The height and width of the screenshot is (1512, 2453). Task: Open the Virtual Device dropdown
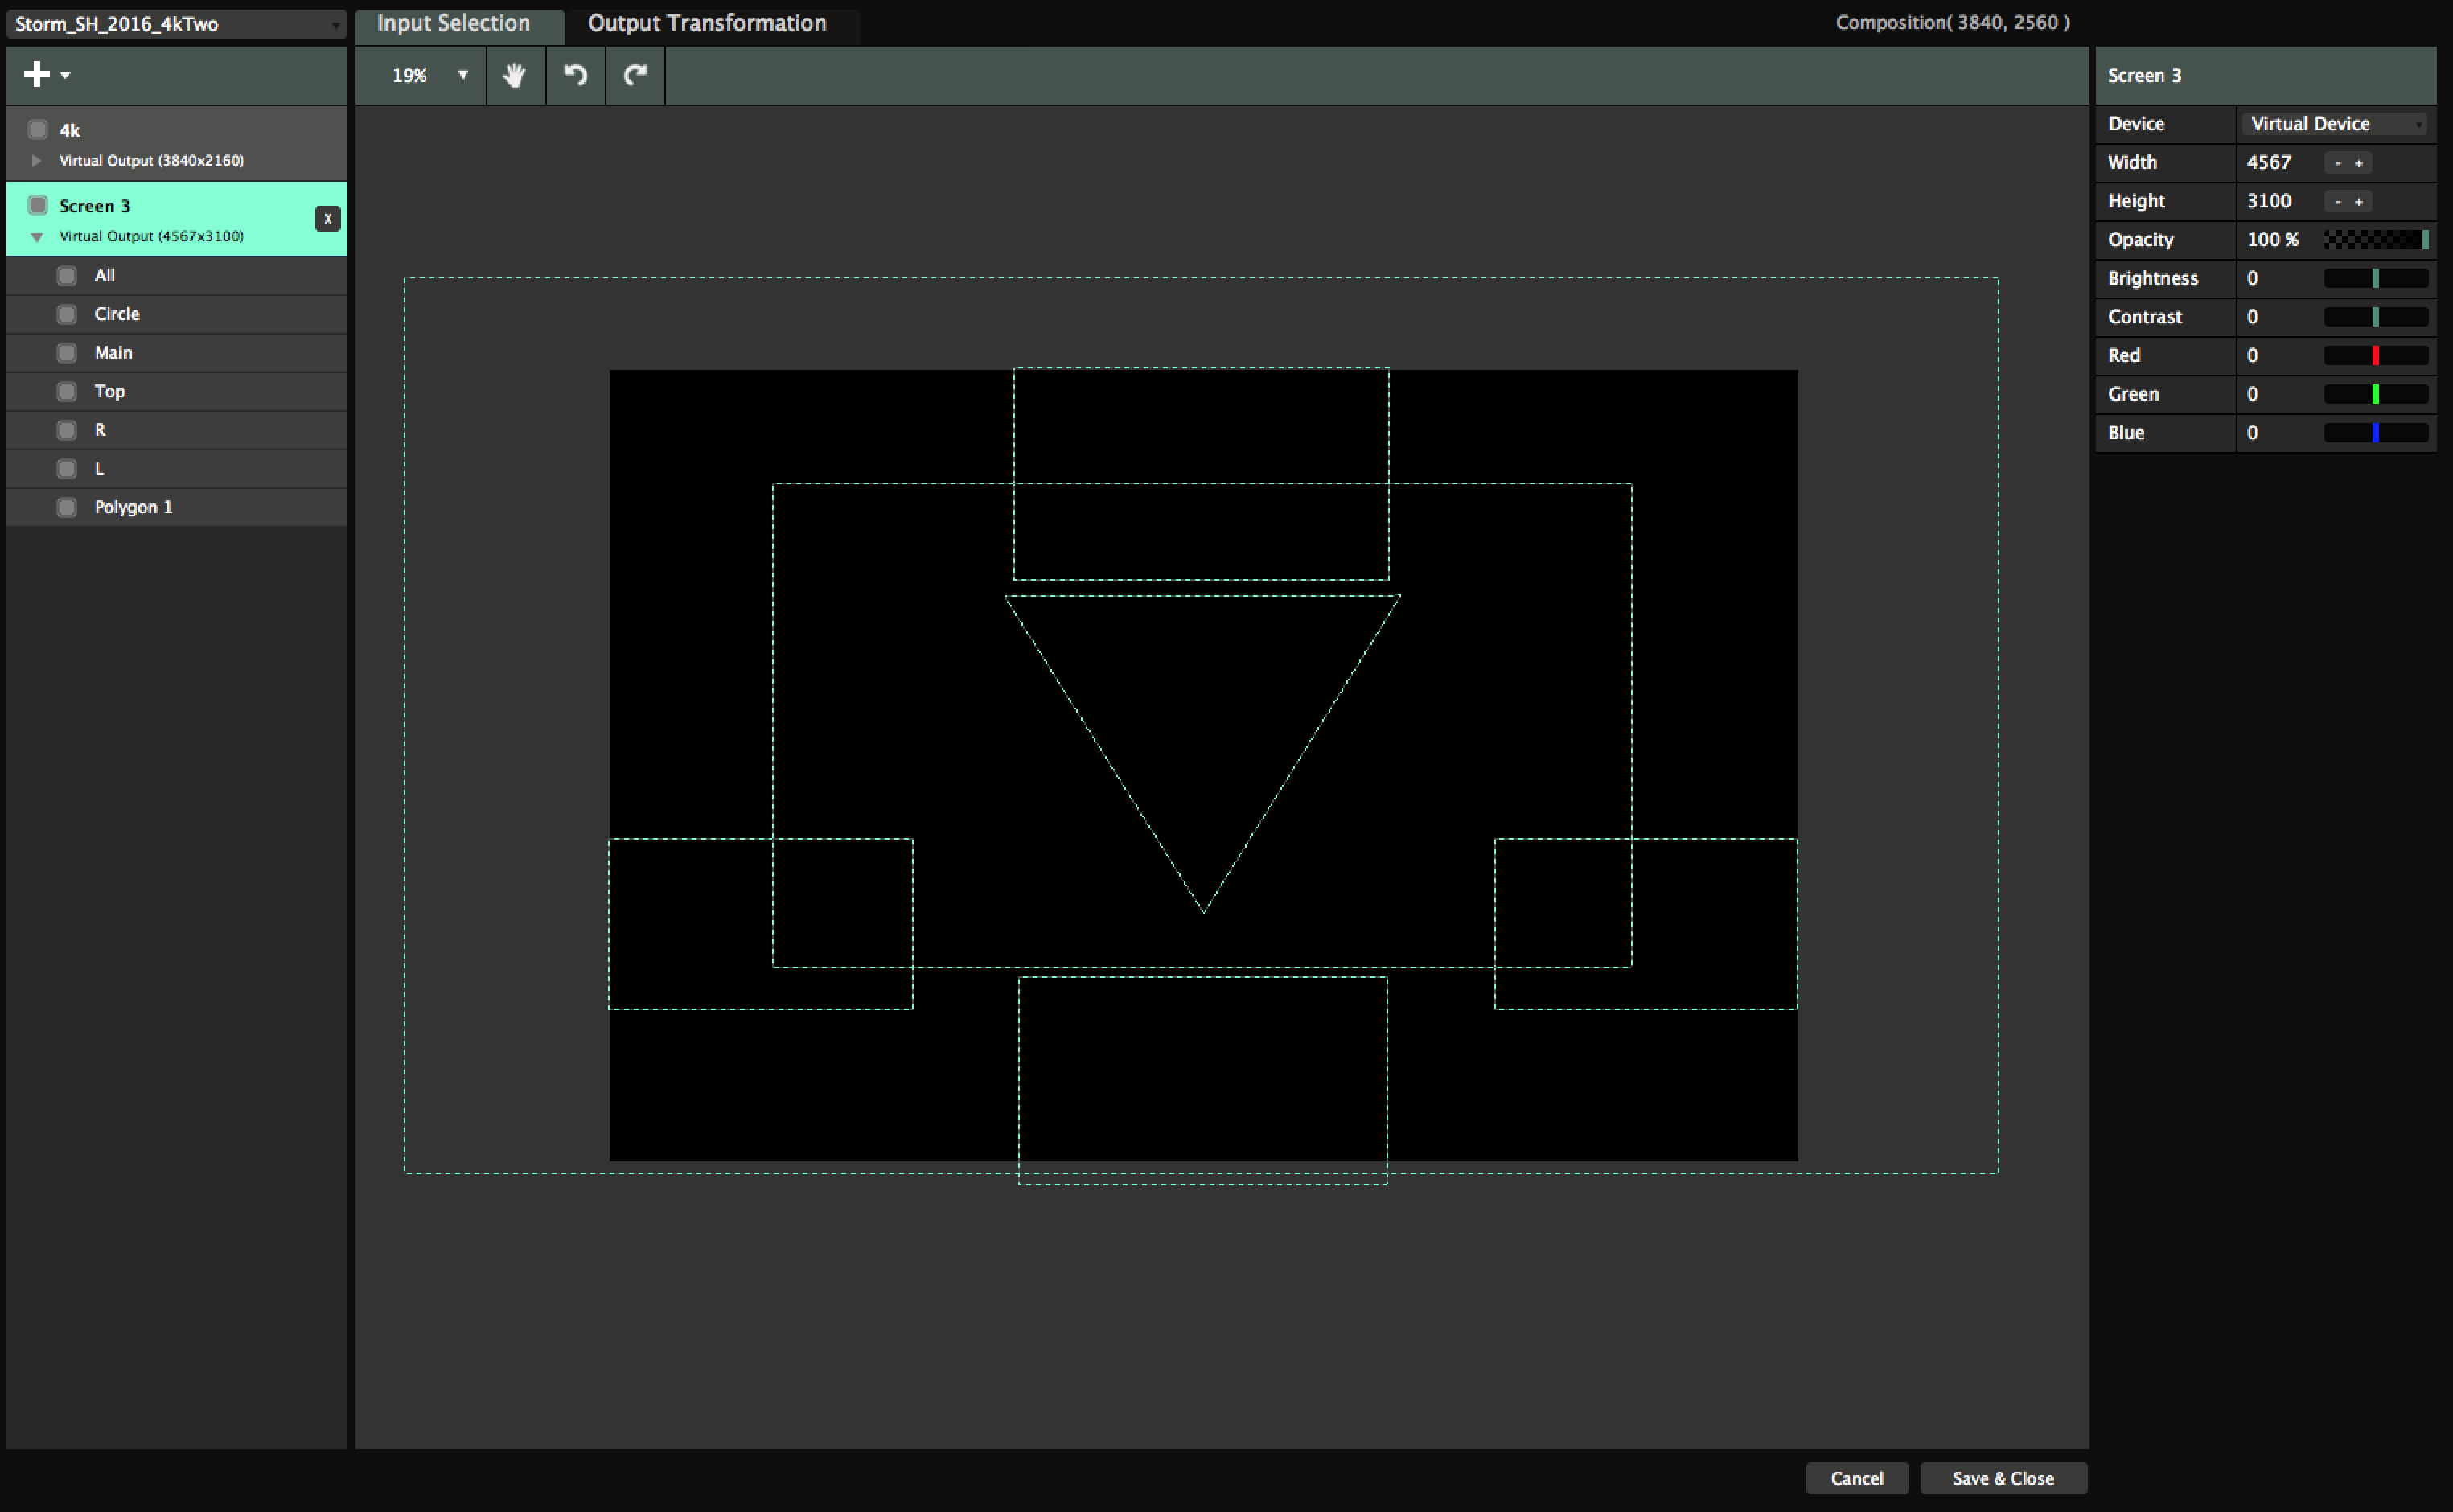pyautogui.click(x=2335, y=124)
